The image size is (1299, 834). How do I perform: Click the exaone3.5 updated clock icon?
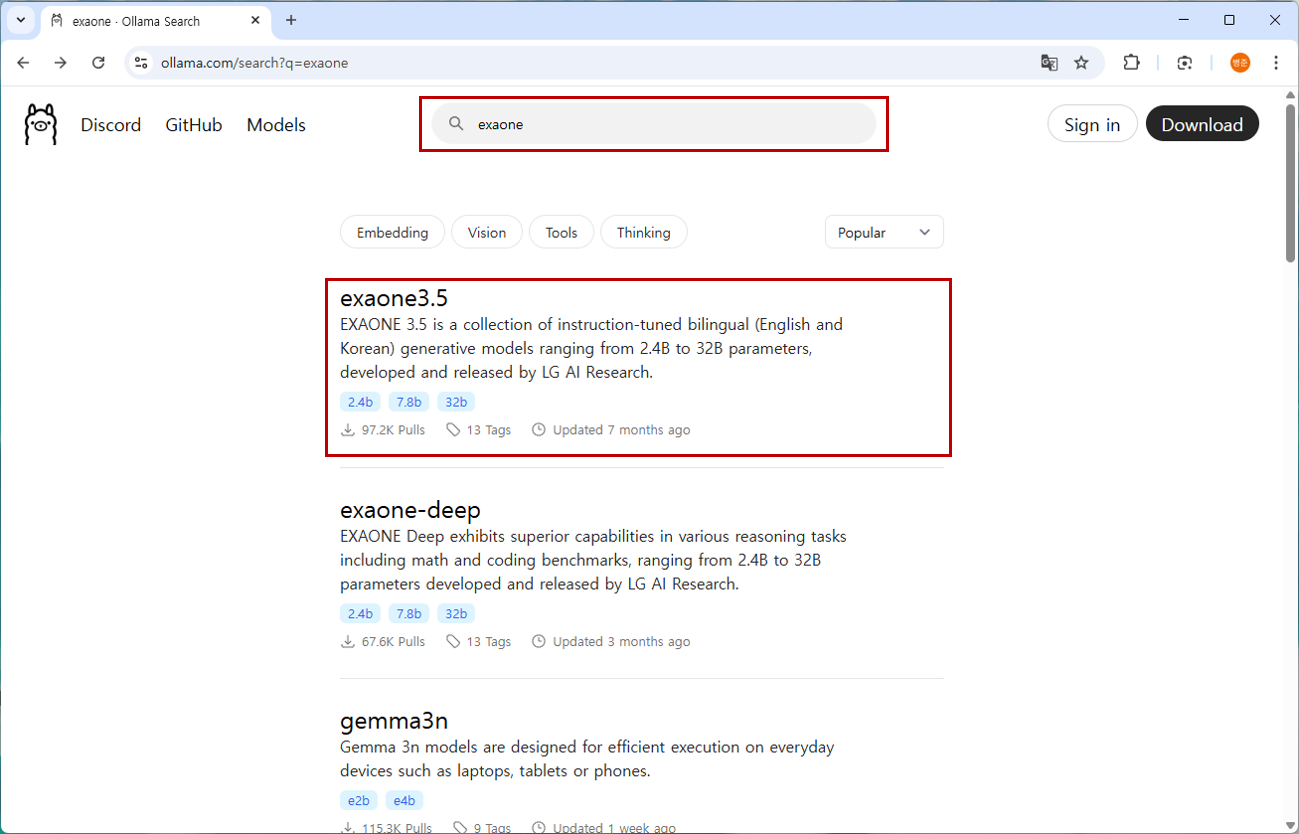pyautogui.click(x=539, y=430)
